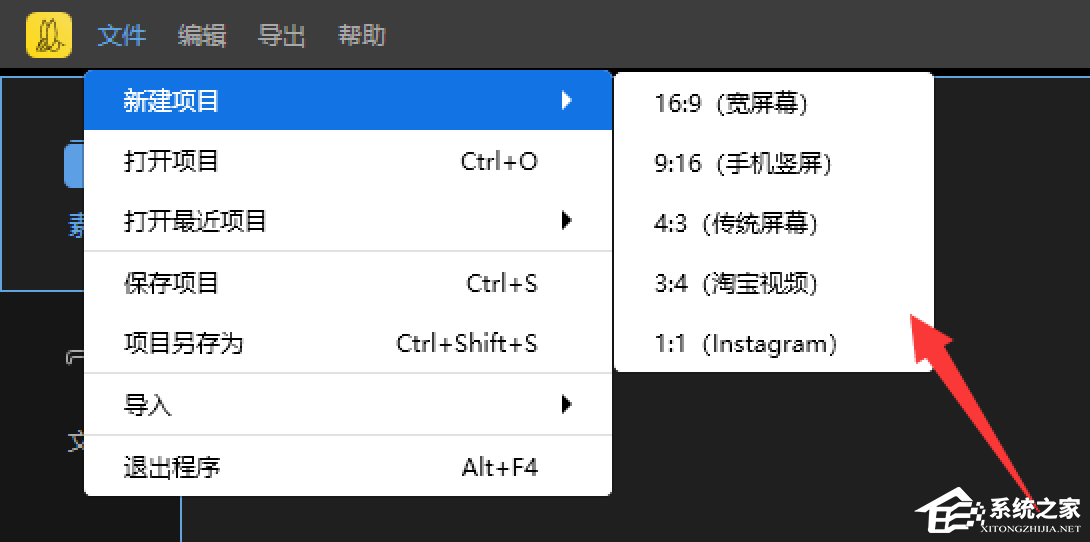Expand the arrow beside 新建项目
Viewport: 1090px width, 542px height.
(567, 101)
